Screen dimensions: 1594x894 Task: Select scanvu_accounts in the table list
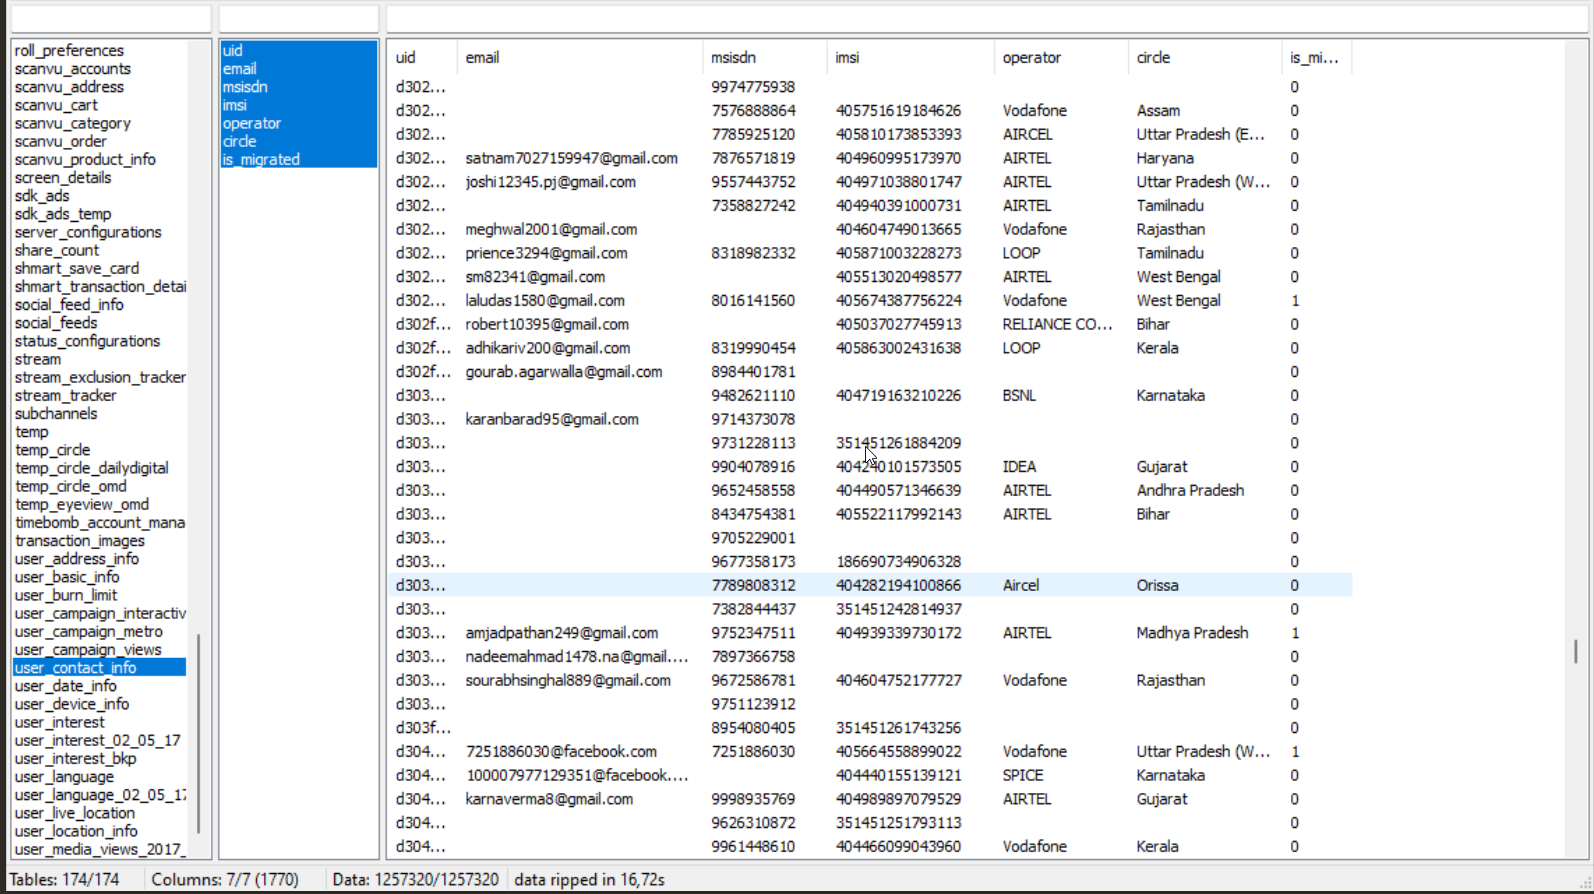click(x=73, y=69)
